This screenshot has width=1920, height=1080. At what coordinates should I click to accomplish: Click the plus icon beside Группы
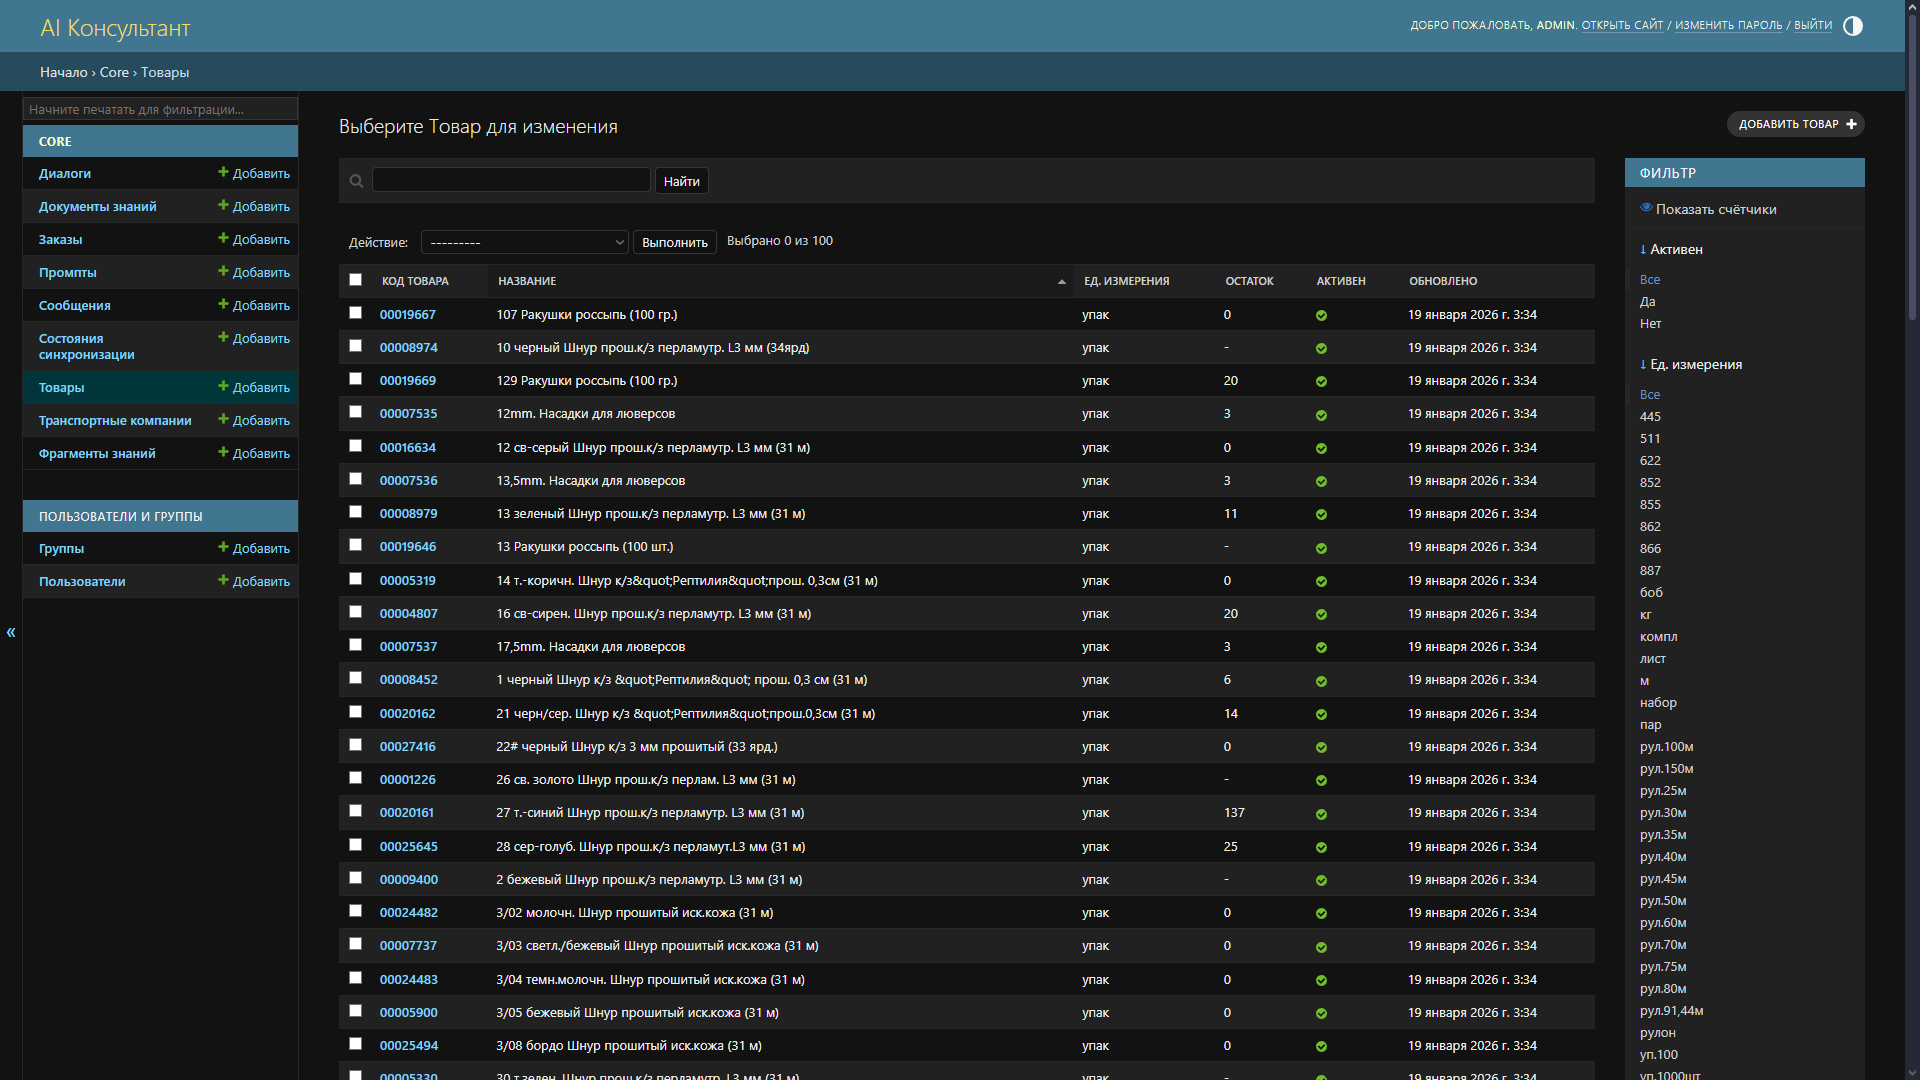pos(223,547)
